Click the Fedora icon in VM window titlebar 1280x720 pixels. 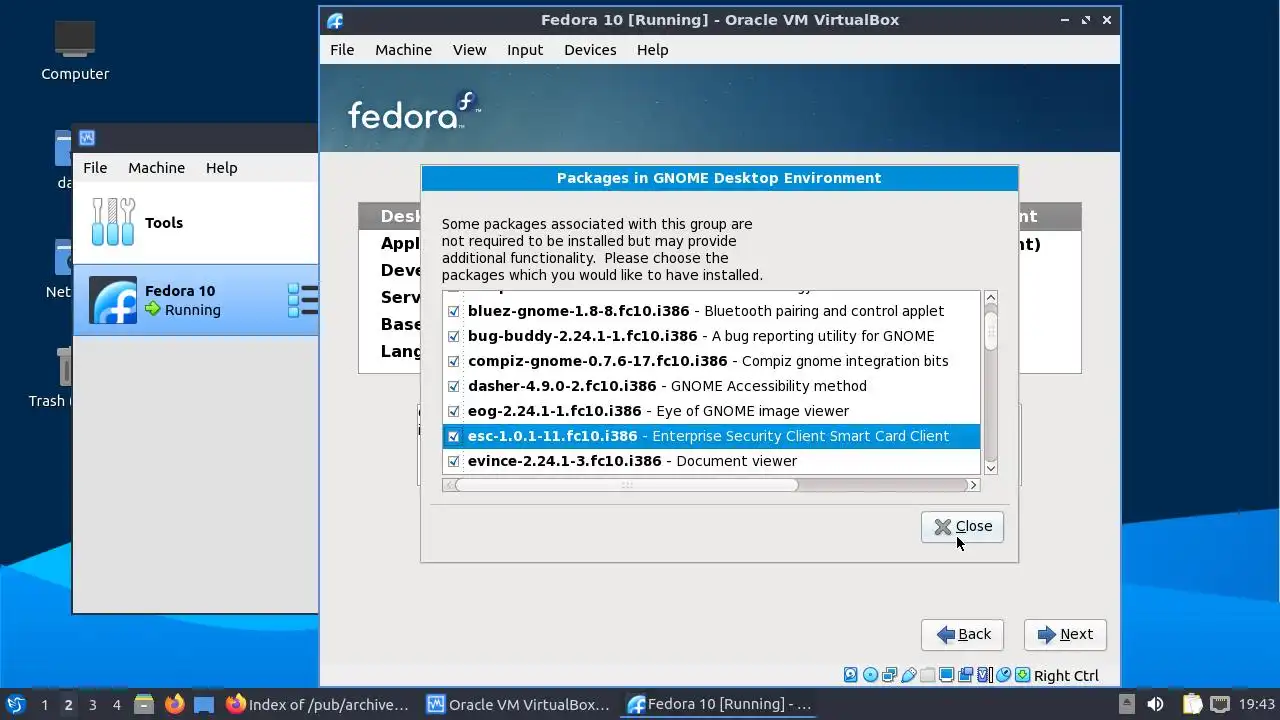tap(335, 20)
